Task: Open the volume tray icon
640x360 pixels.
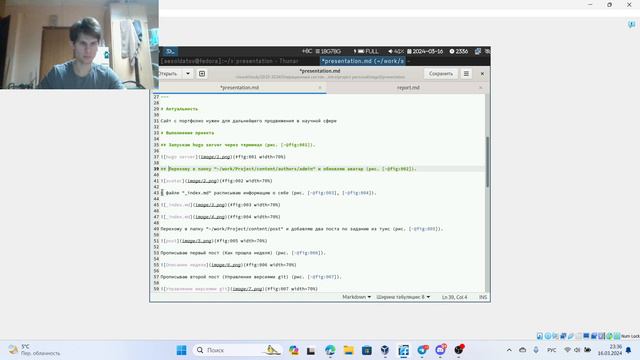Action: (x=577, y=350)
